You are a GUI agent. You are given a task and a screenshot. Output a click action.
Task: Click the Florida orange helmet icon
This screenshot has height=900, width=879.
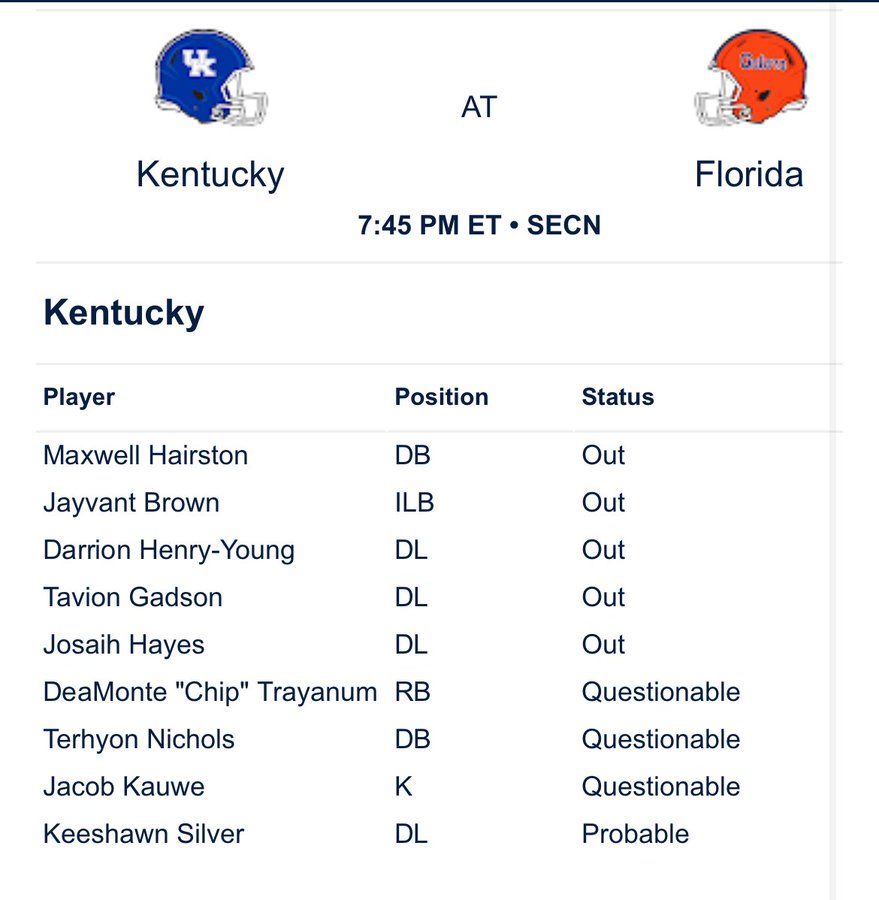[x=751, y=77]
